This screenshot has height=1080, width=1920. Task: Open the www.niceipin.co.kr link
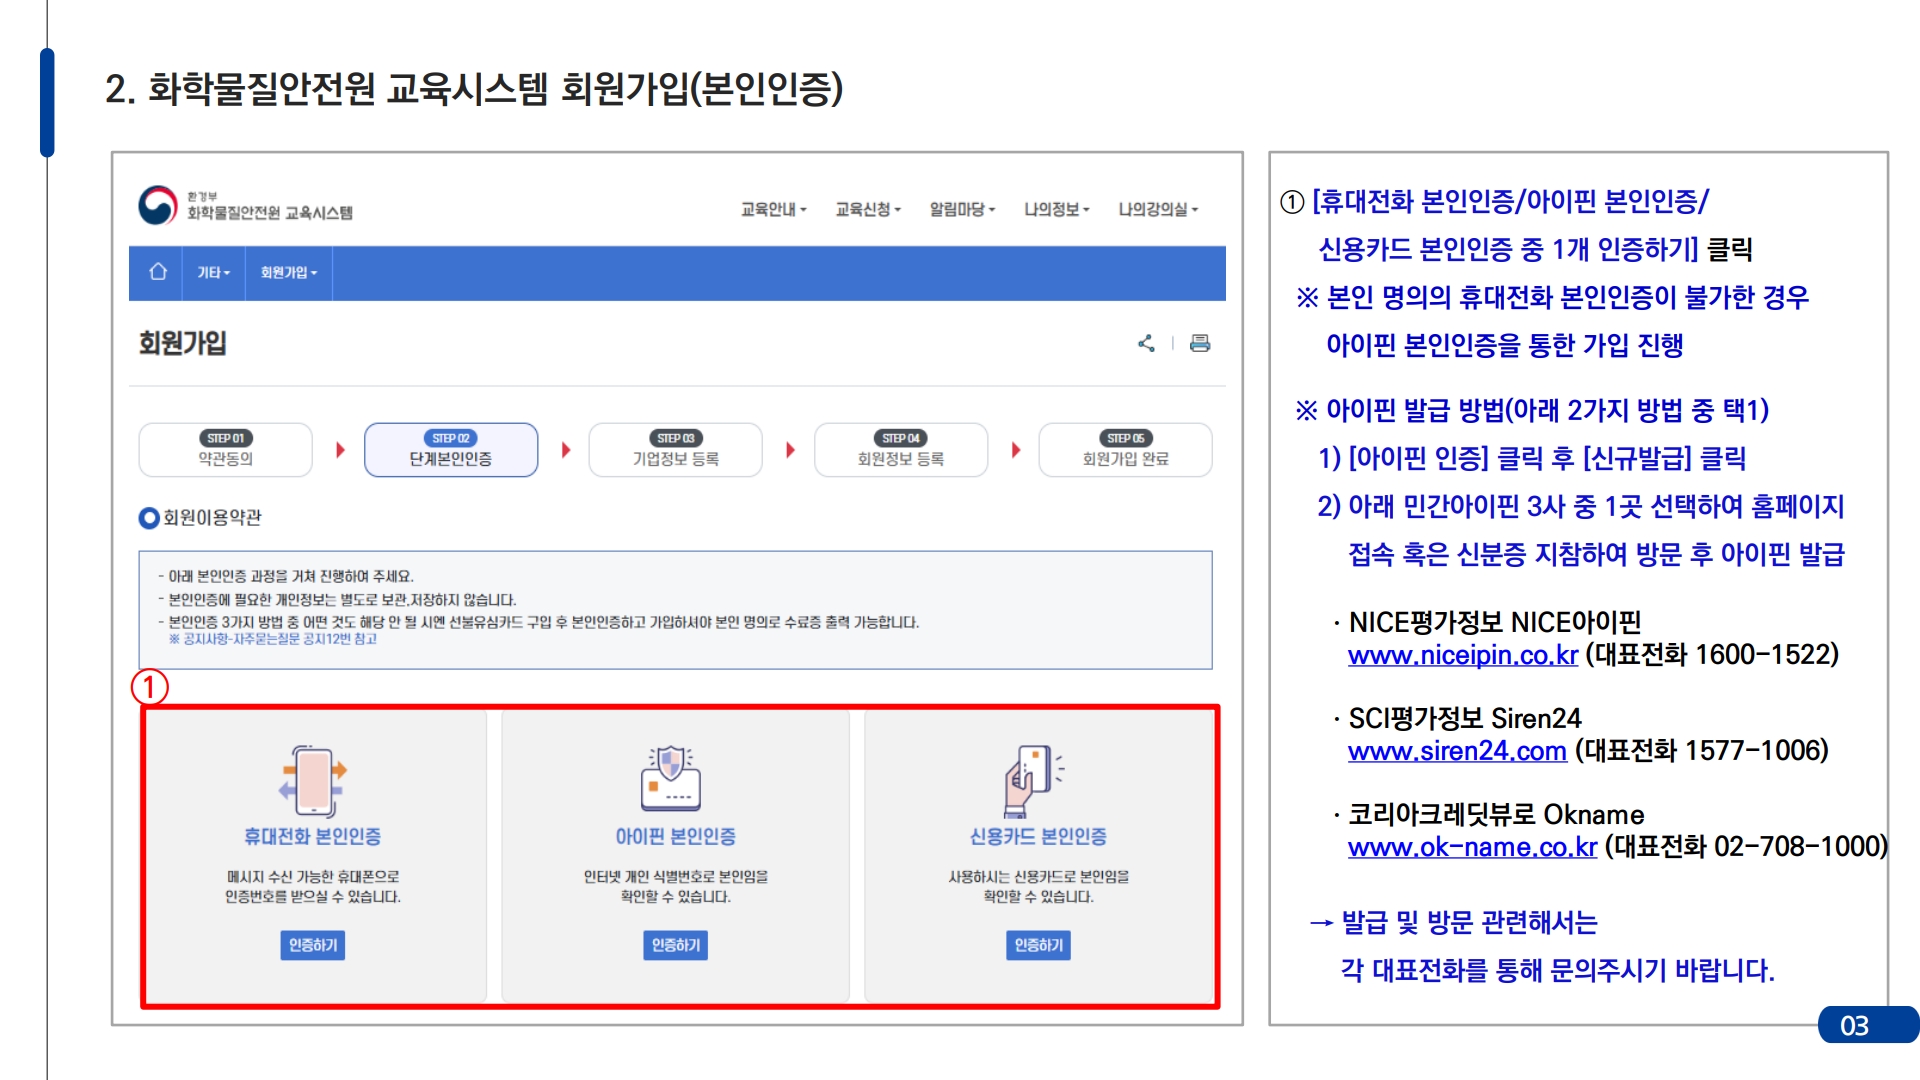(1462, 656)
